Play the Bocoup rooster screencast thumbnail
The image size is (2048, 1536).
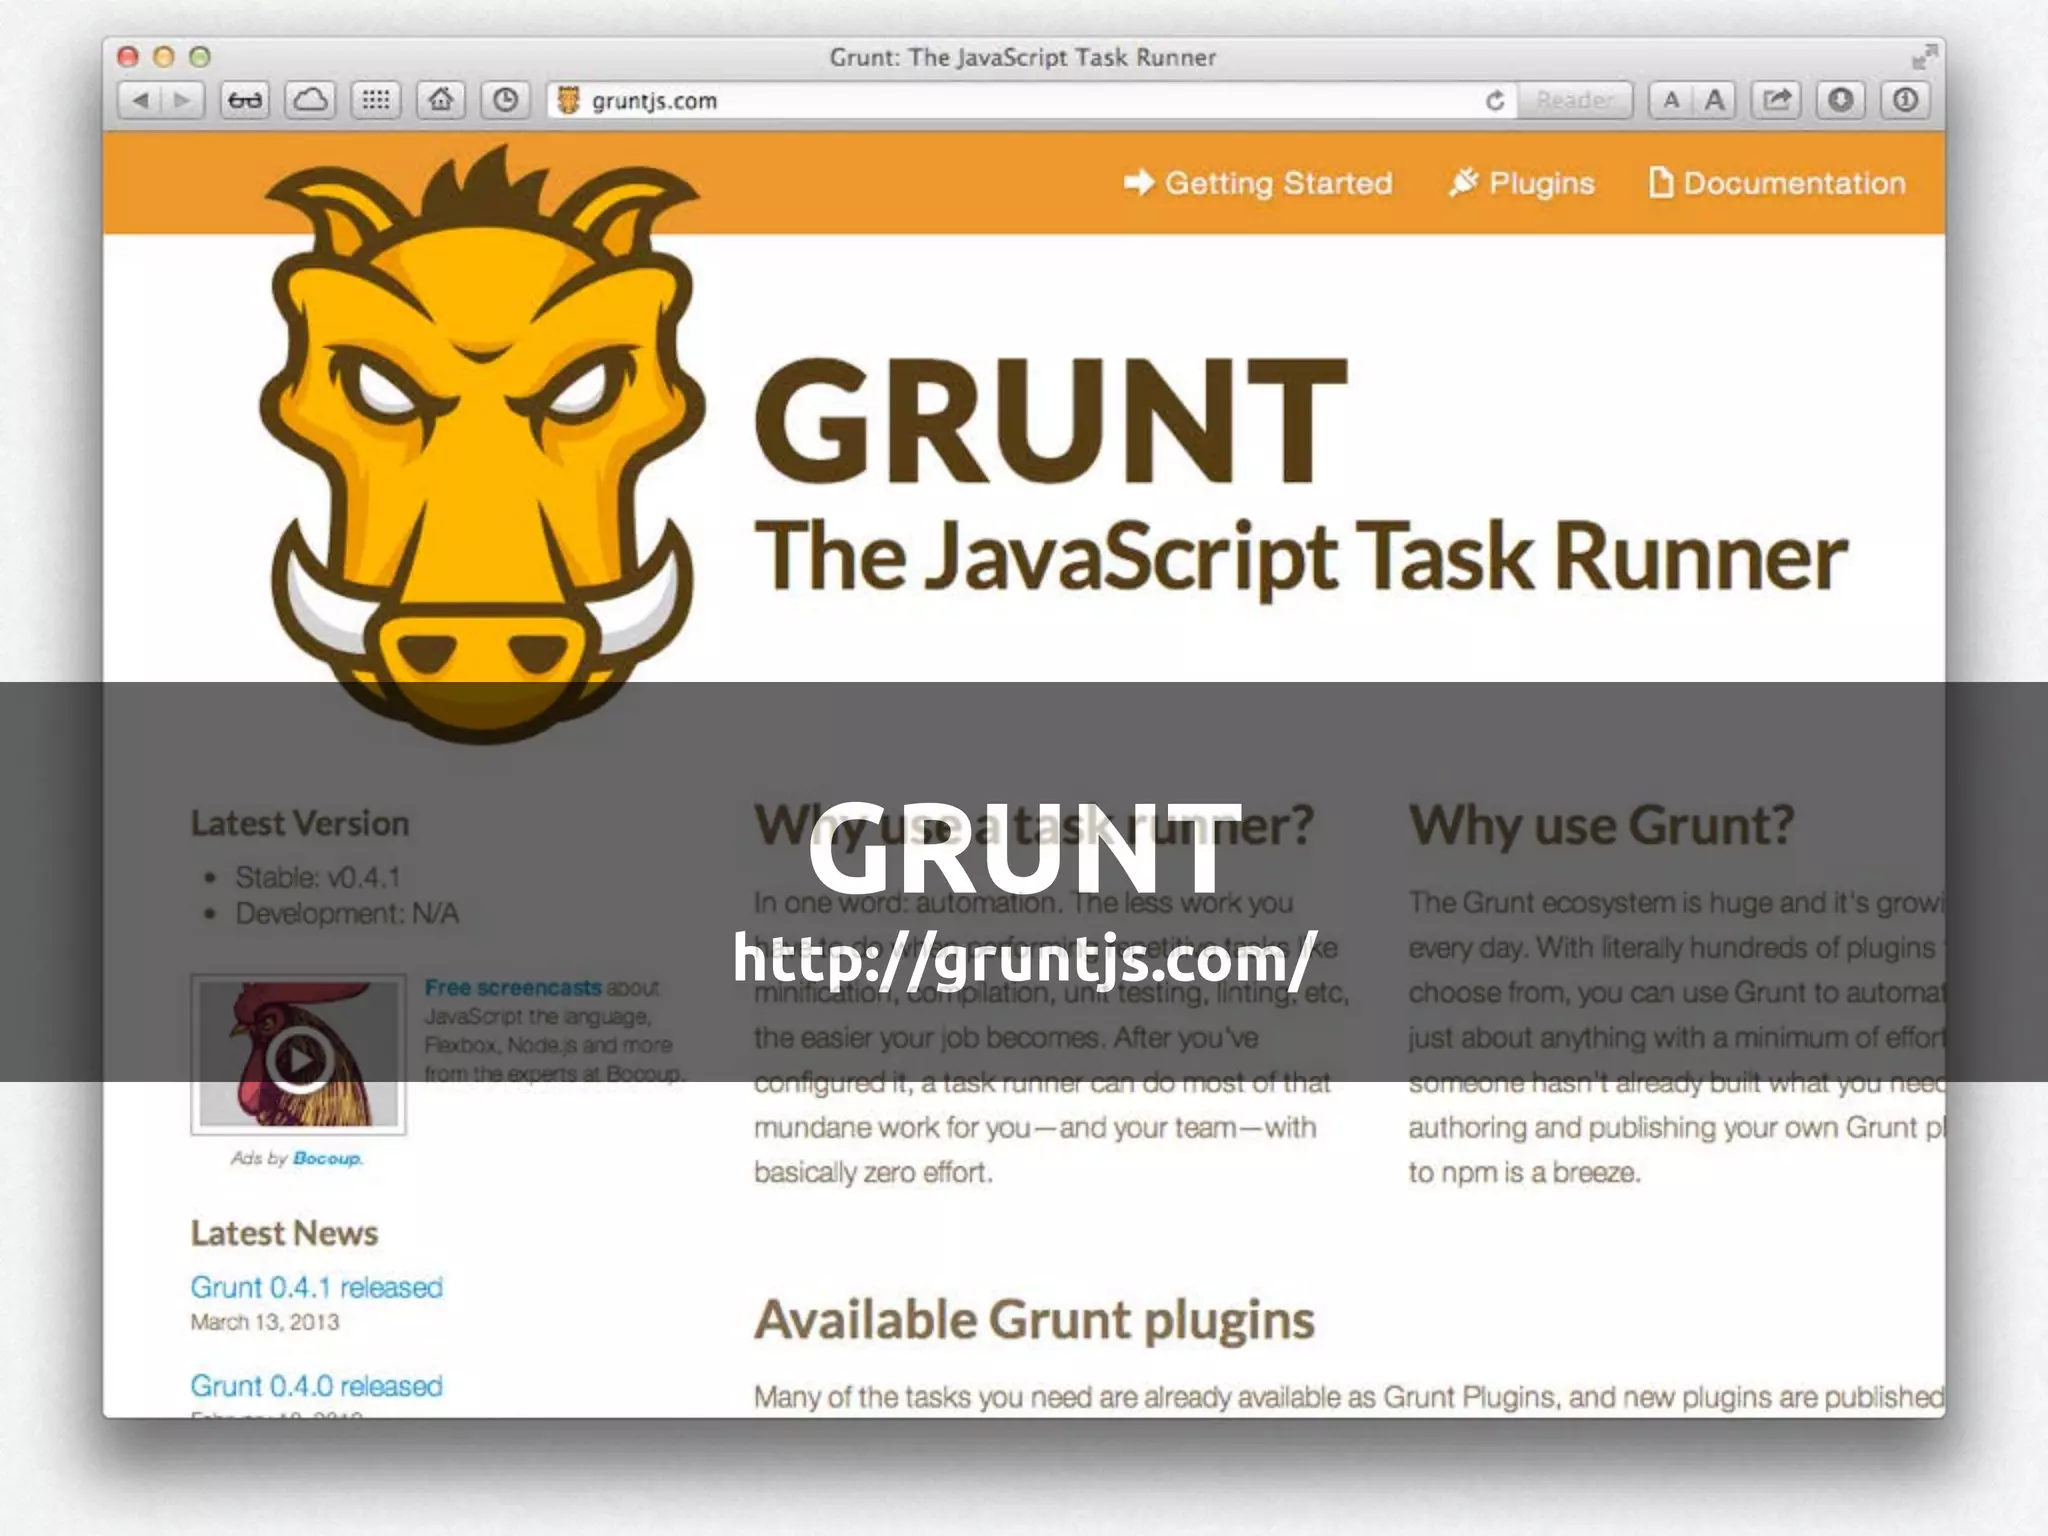pos(299,1055)
